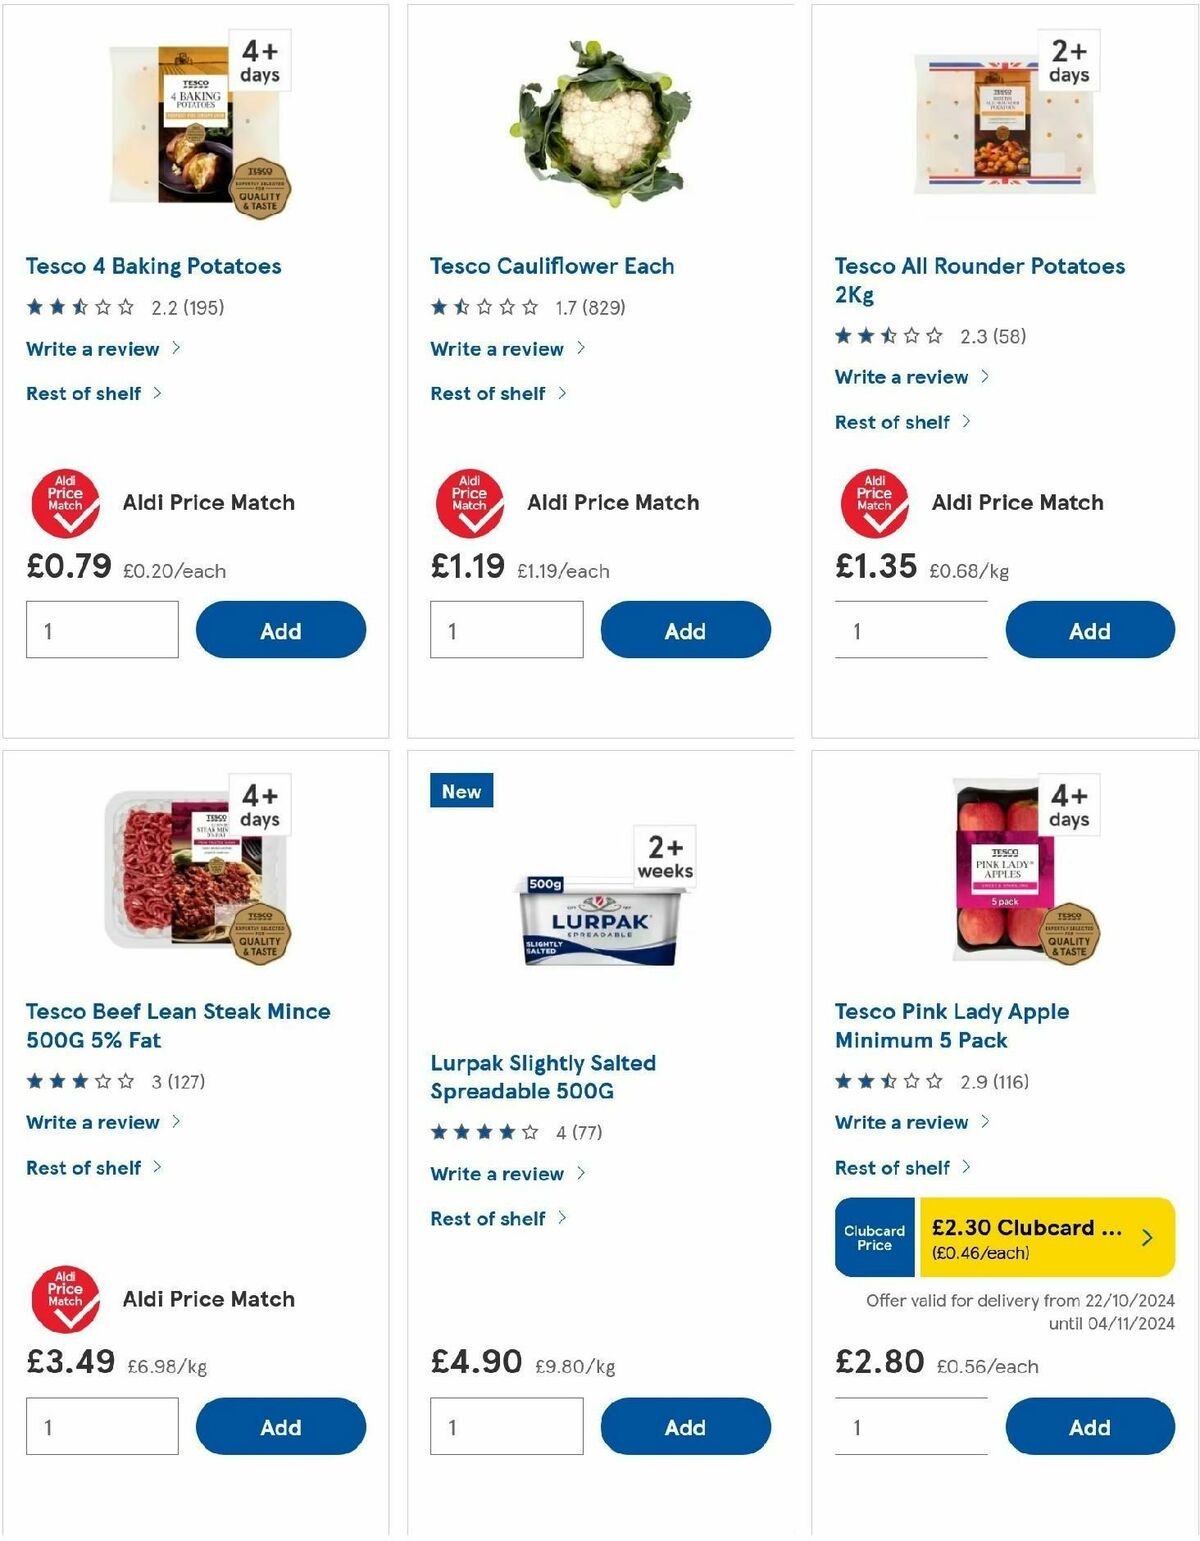This screenshot has width=1200, height=1541.
Task: Click Aldi Price Match badge for Baking Potatoes
Action: click(66, 502)
